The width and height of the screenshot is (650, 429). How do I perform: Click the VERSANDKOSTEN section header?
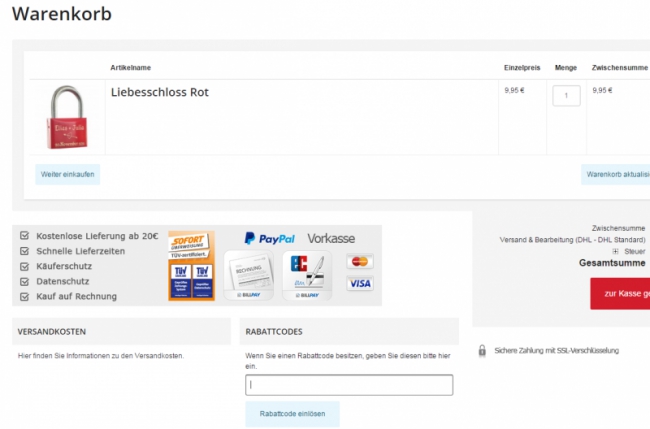[x=121, y=332]
